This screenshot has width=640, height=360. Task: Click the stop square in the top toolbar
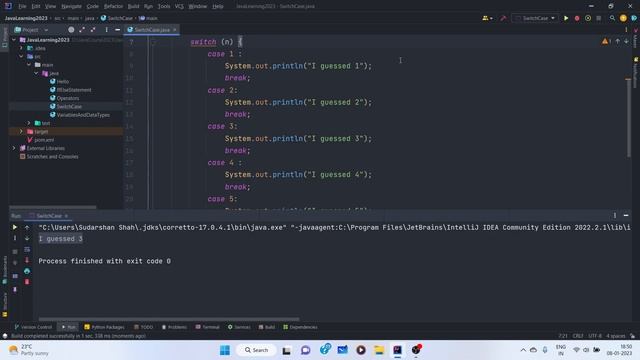[x=599, y=18]
